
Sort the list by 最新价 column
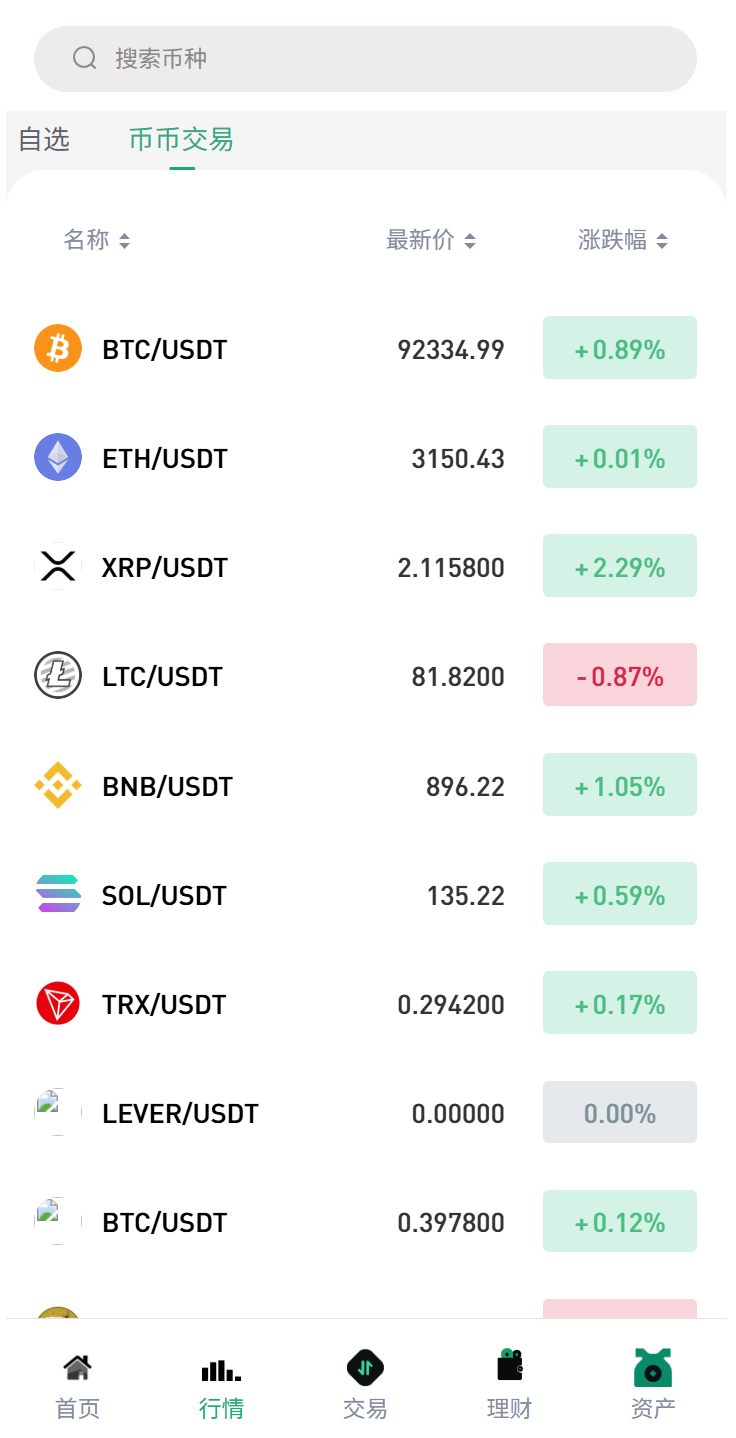coord(431,240)
